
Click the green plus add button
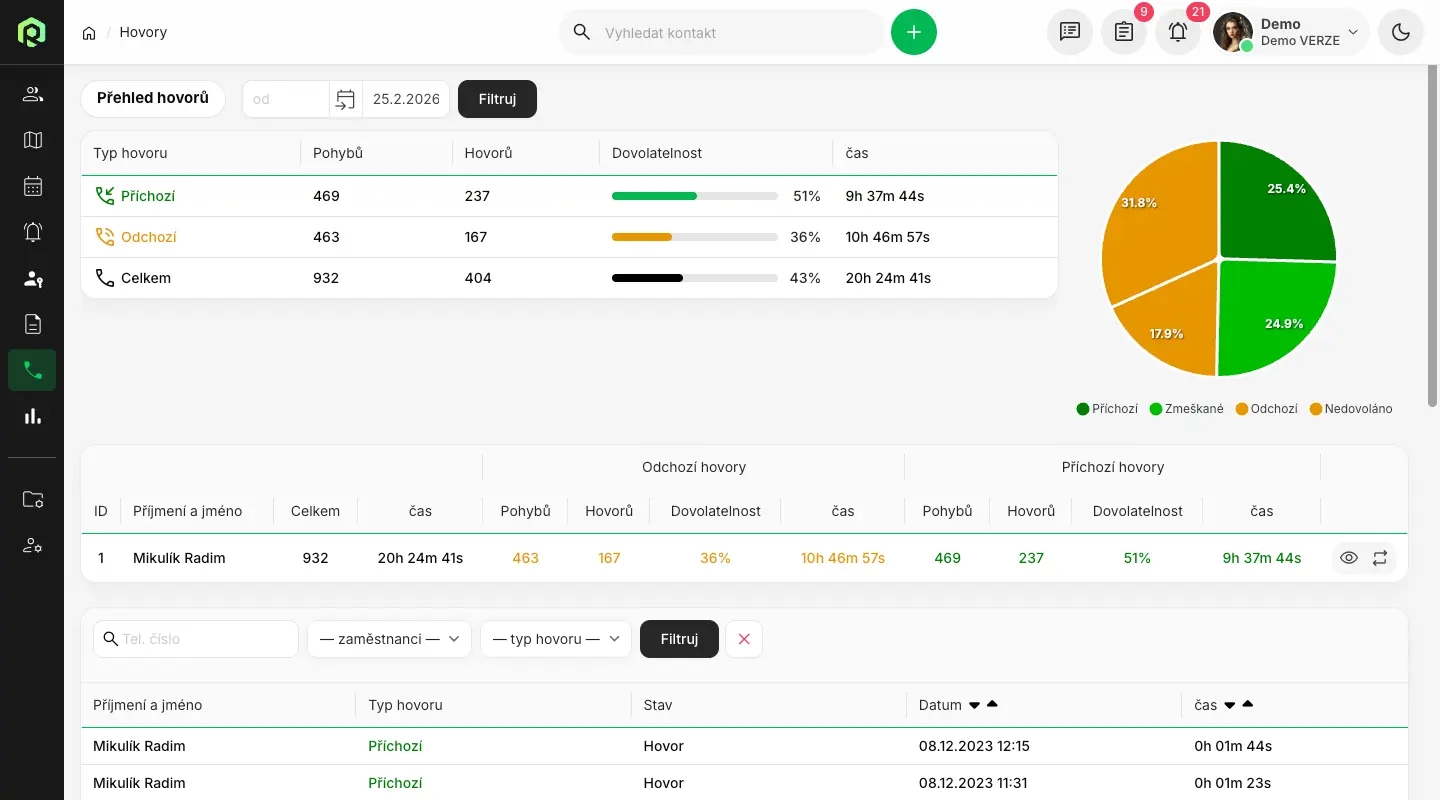pos(913,32)
